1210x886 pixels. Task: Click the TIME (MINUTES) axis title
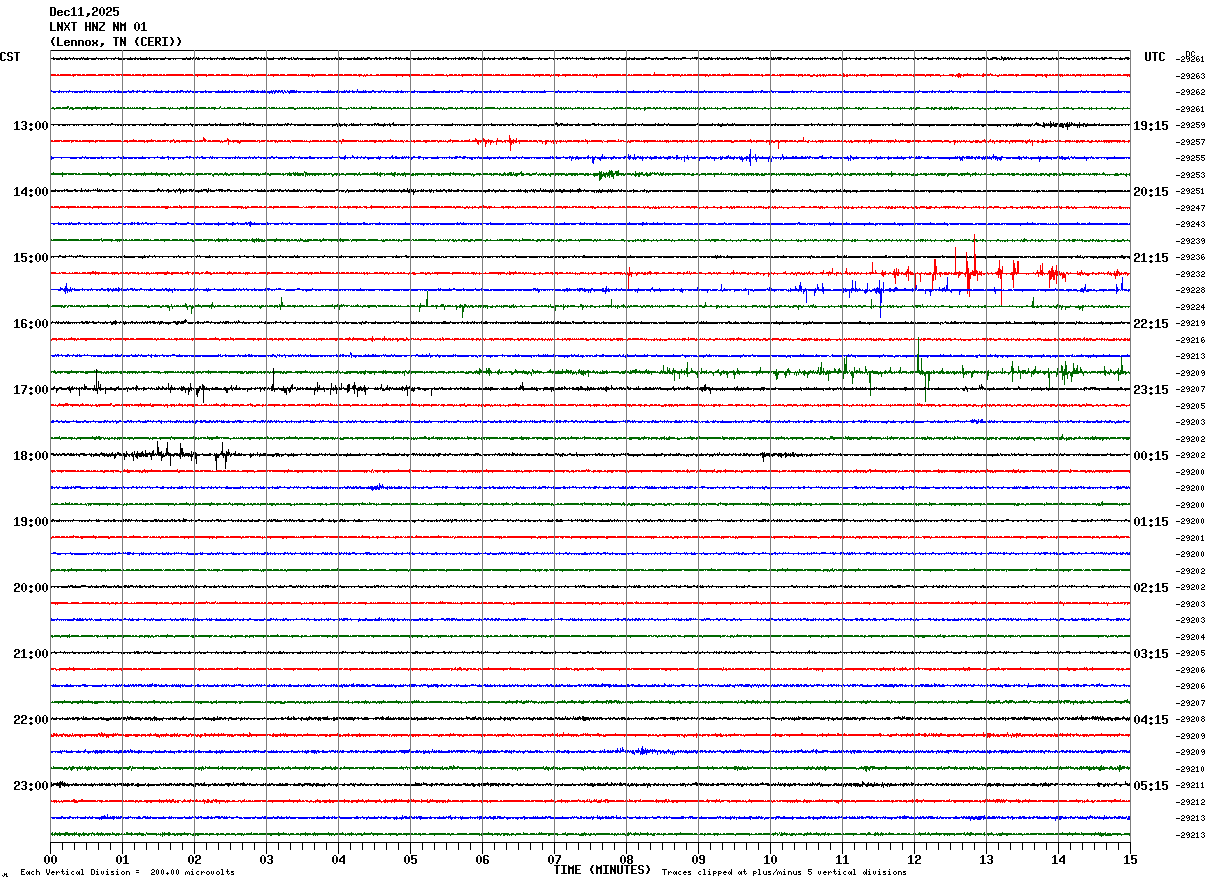pyautogui.click(x=602, y=870)
